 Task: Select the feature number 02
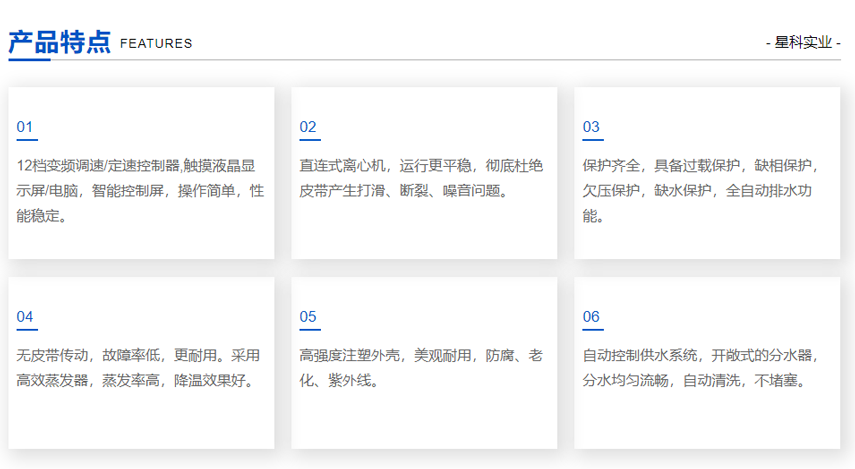pyautogui.click(x=308, y=127)
